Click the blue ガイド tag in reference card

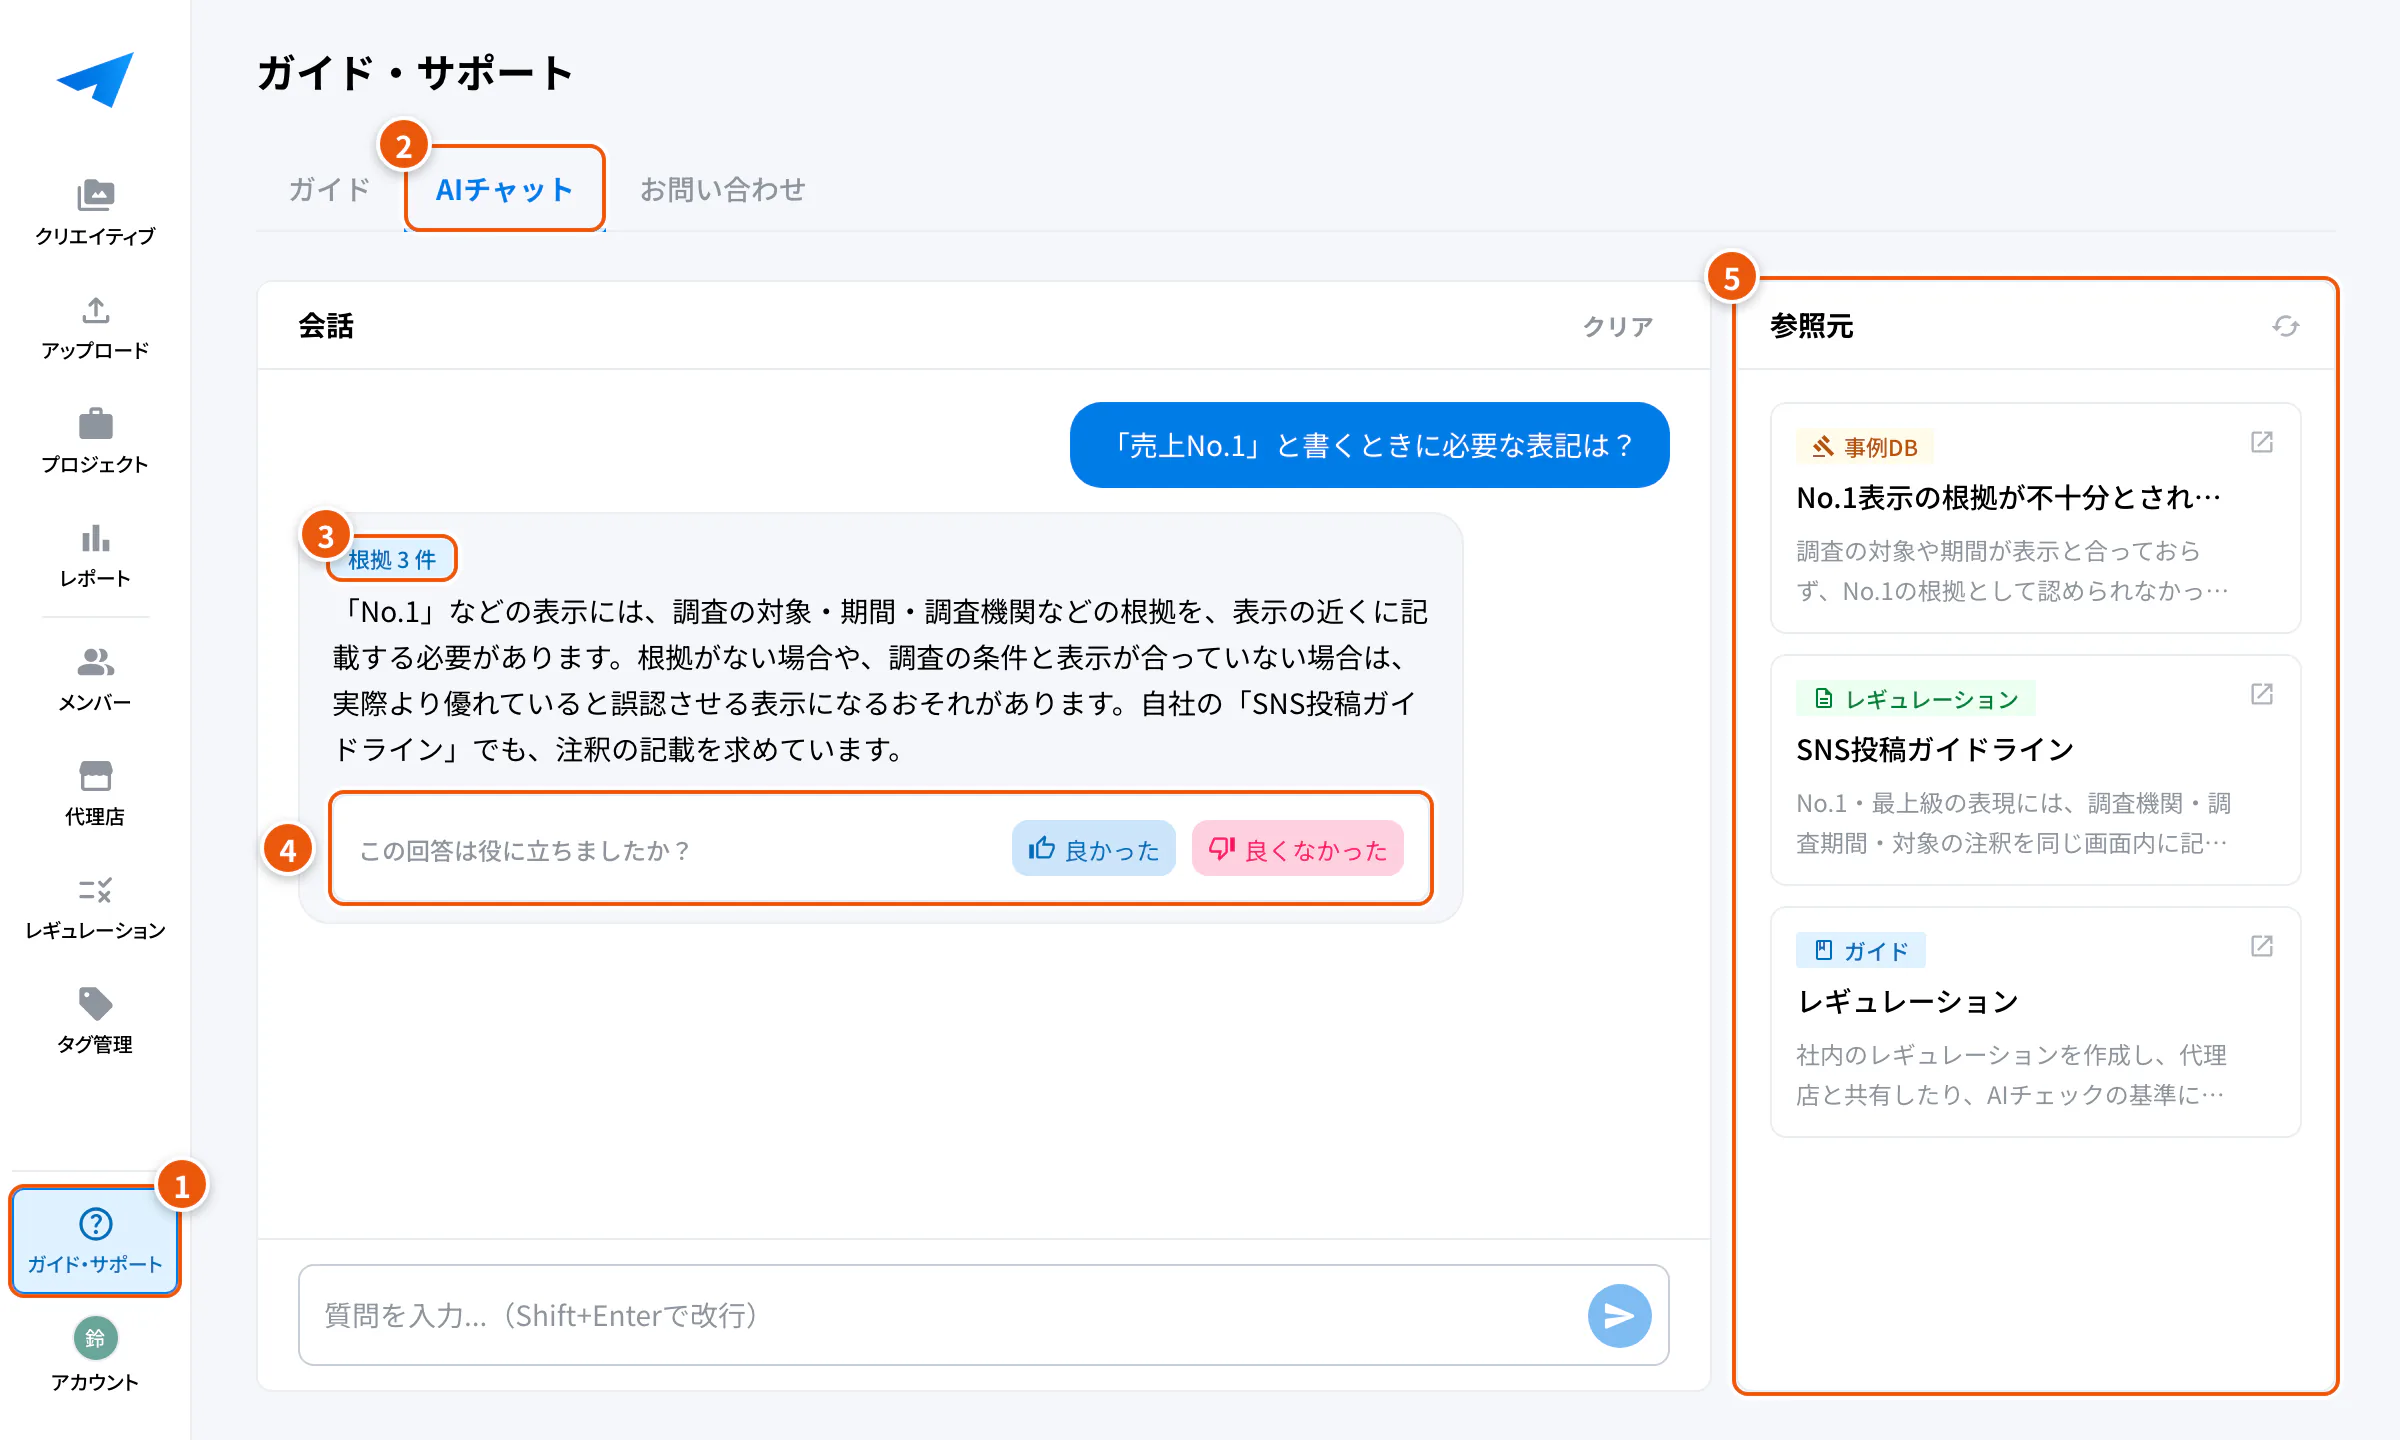1861,951
